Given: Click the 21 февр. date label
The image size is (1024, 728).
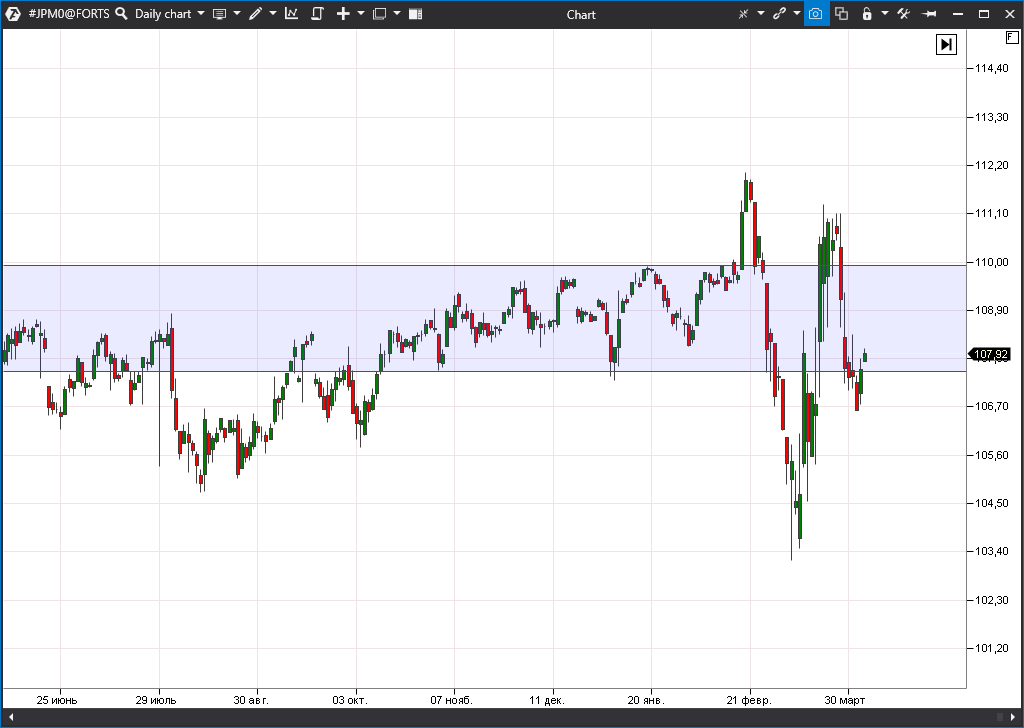Looking at the screenshot, I should 749,700.
